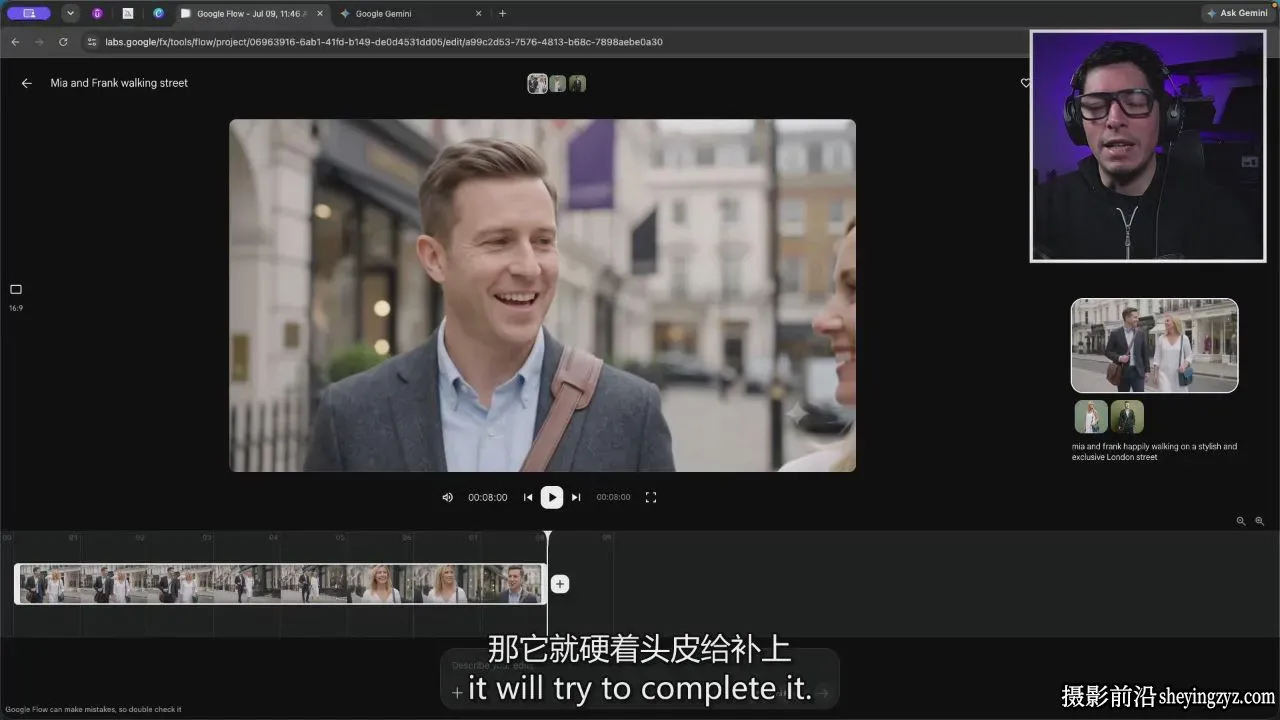The width and height of the screenshot is (1280, 720).
Task: Open the swirl-icon pinned tab
Action: (158, 14)
